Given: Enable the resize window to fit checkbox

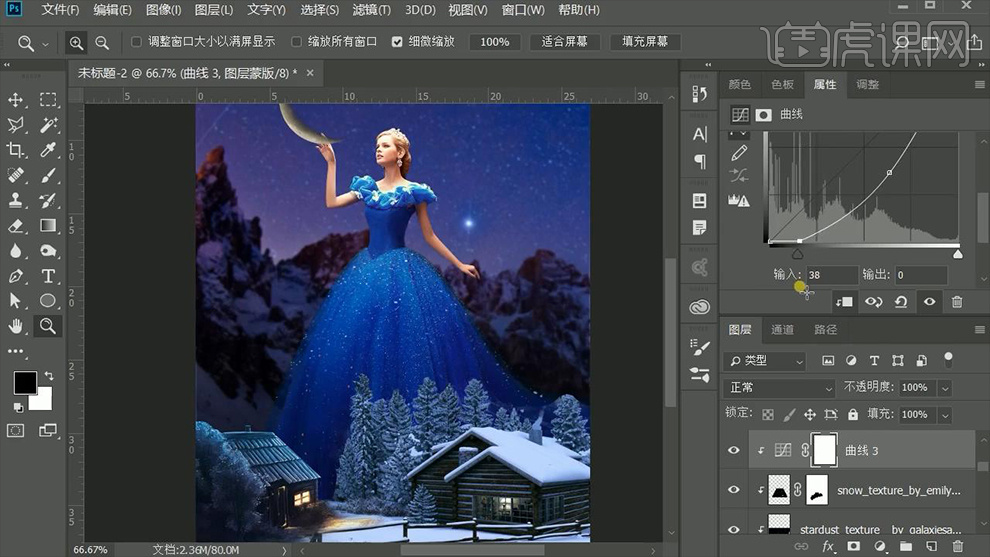Looking at the screenshot, I should pyautogui.click(x=137, y=42).
